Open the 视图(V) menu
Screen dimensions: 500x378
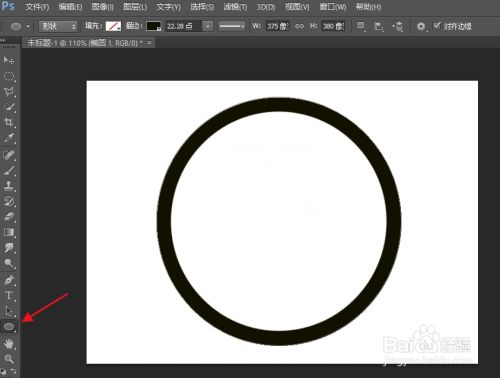point(297,7)
